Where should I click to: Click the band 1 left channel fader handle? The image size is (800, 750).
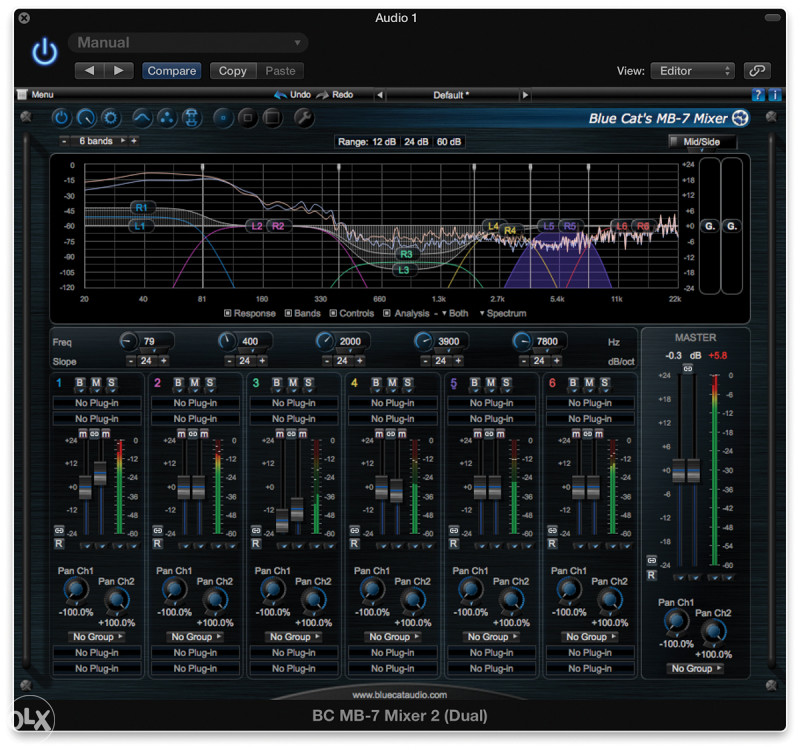coord(85,487)
